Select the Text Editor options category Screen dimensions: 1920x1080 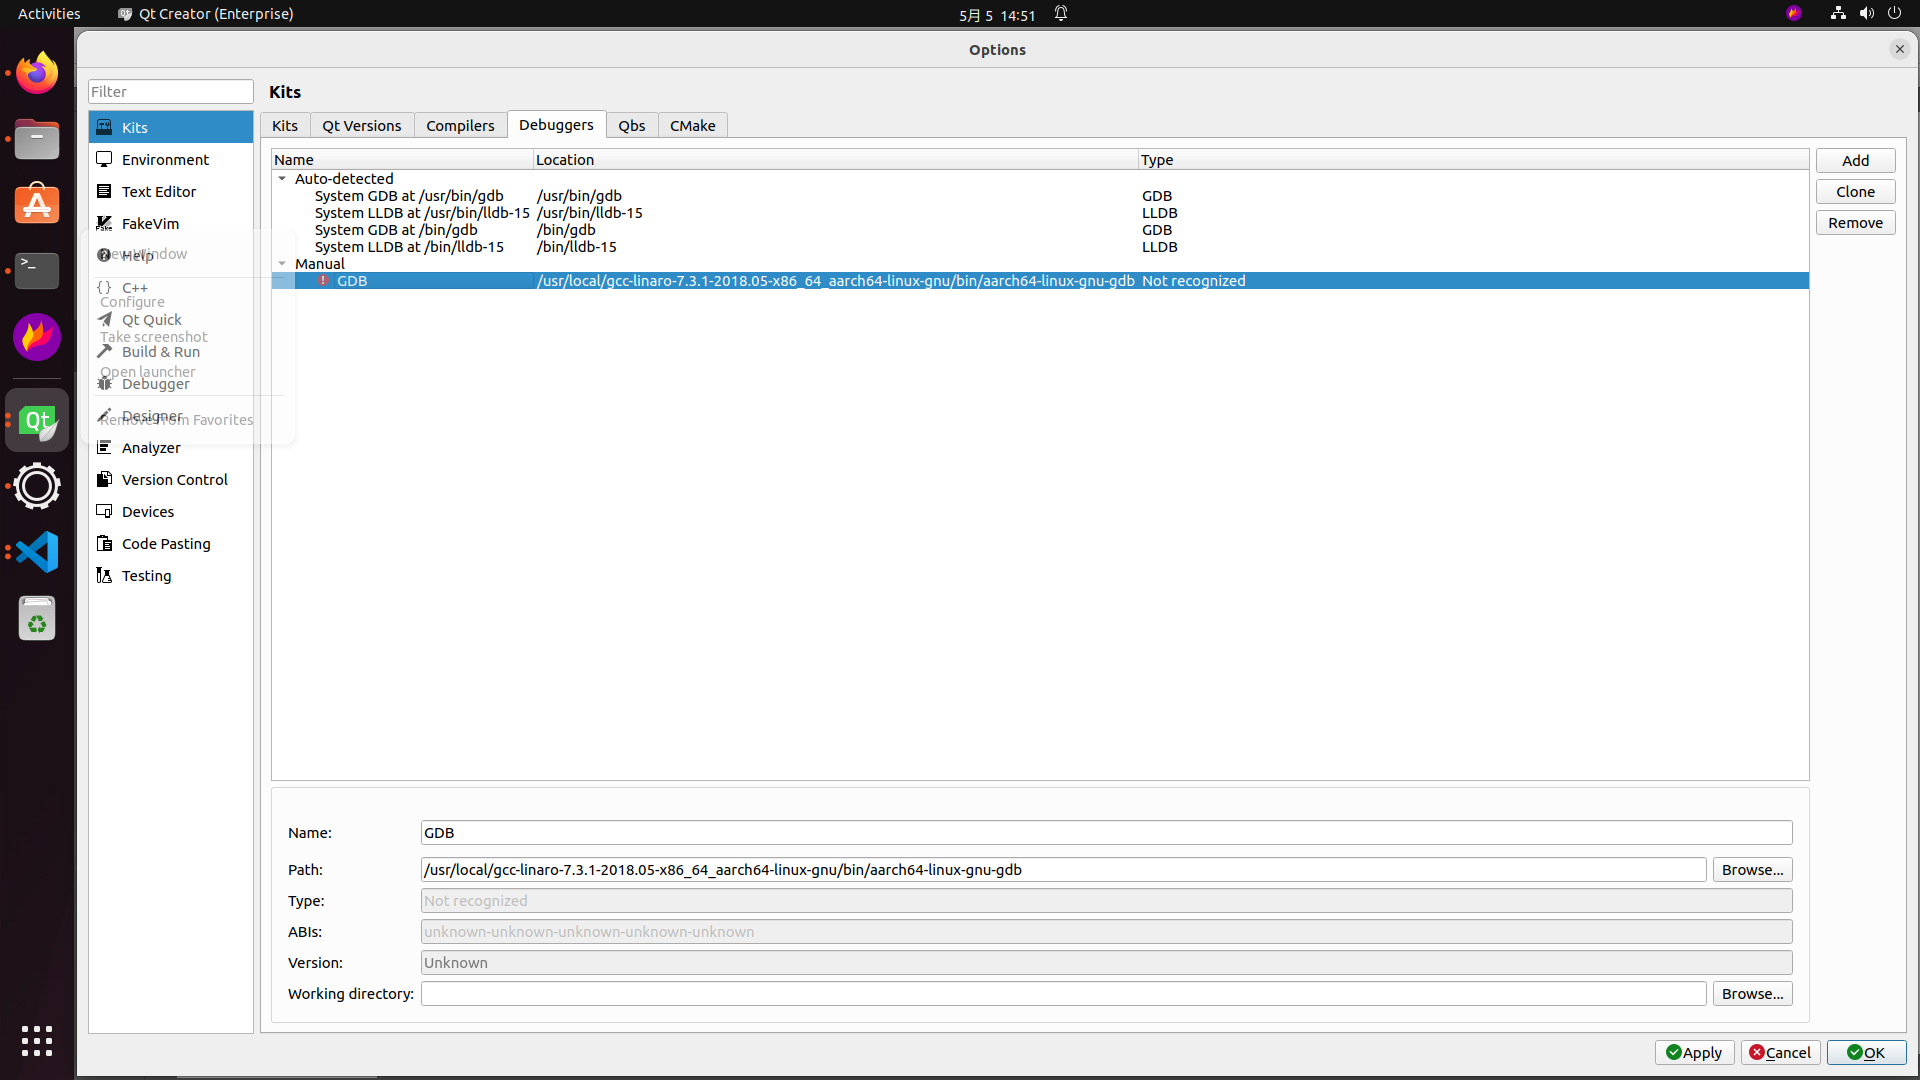pyautogui.click(x=158, y=192)
